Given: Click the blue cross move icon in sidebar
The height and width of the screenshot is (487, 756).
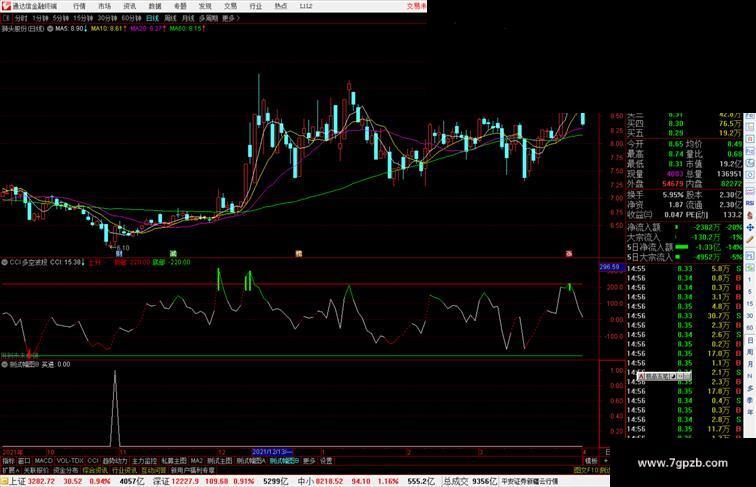Looking at the screenshot, I should 750,227.
